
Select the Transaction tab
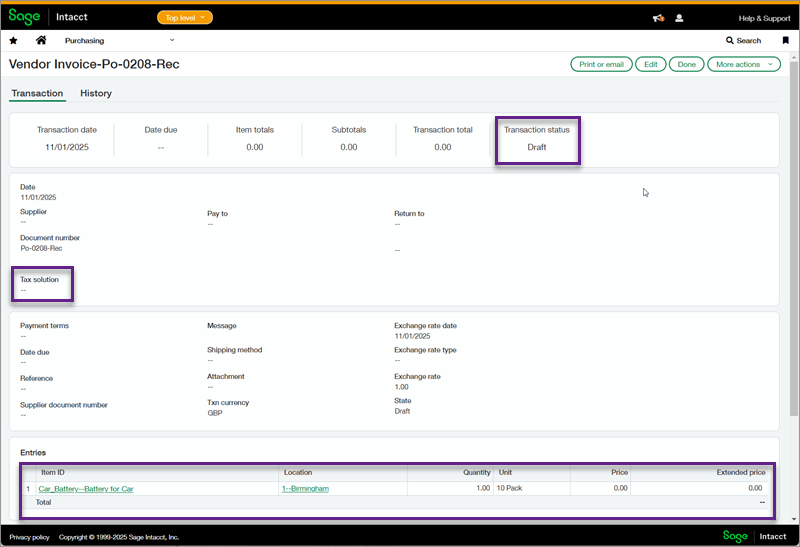coord(37,94)
